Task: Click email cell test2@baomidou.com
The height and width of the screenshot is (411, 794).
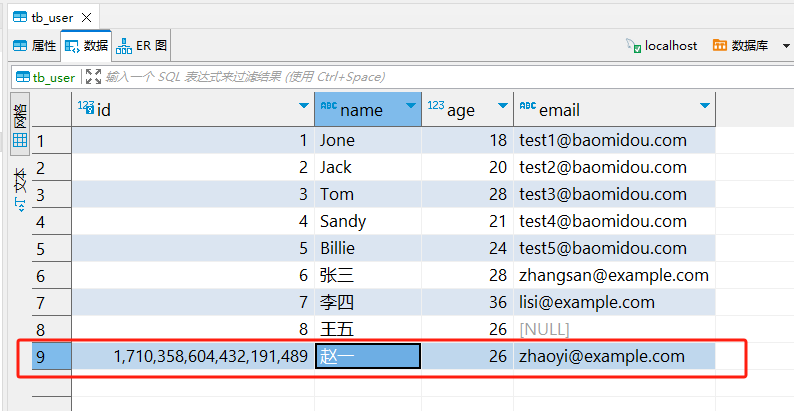Action: [615, 167]
